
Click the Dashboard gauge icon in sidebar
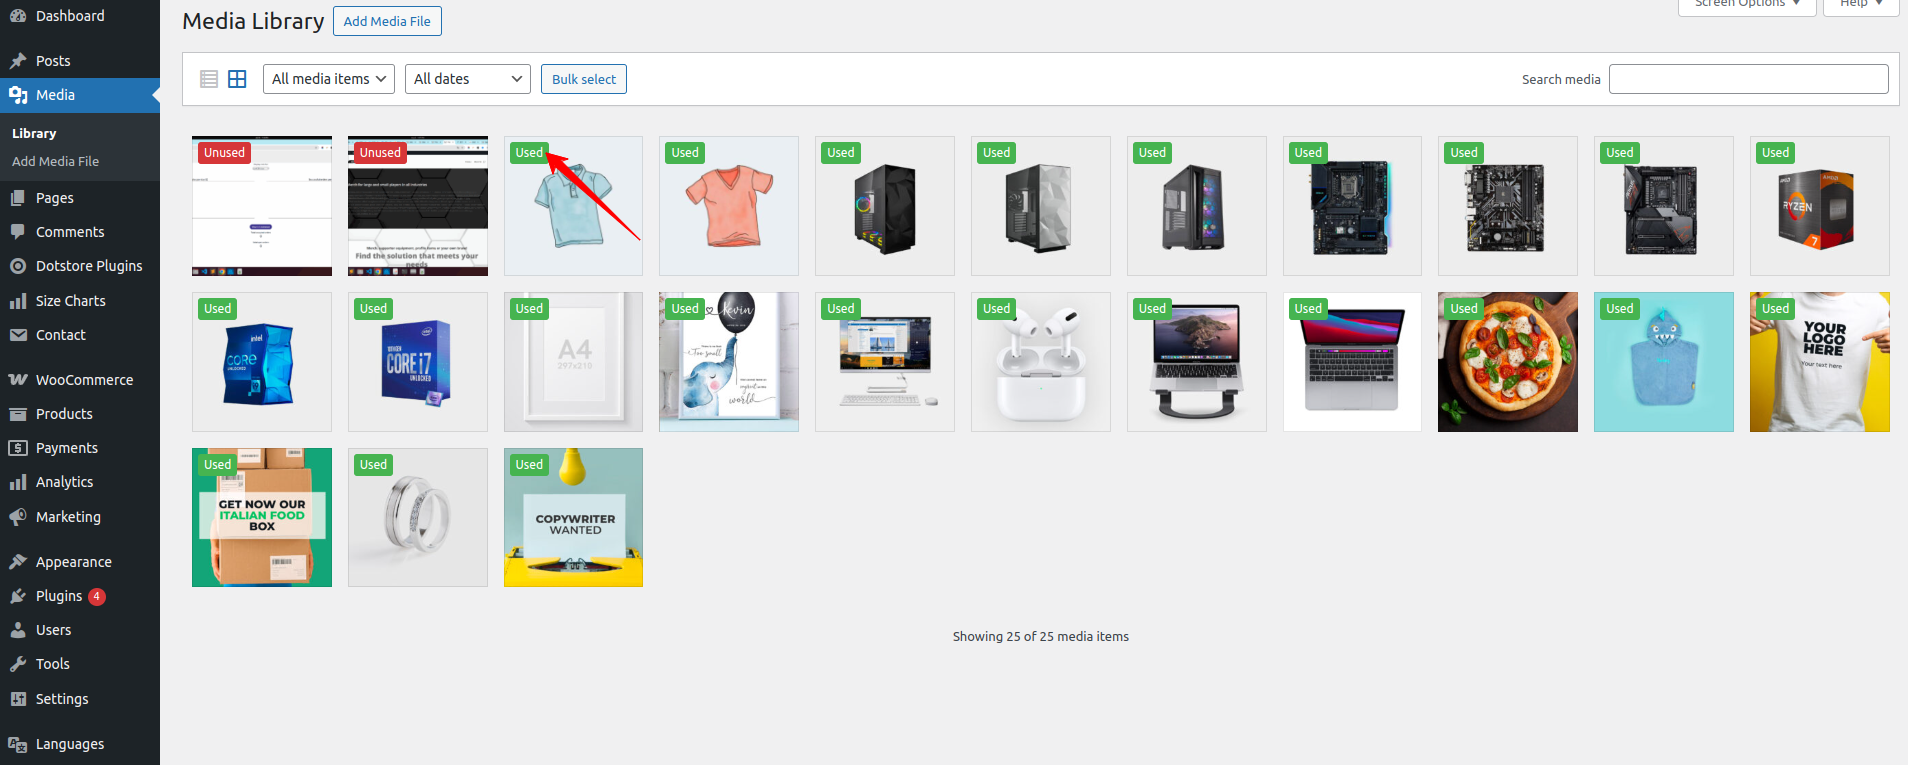(18, 16)
